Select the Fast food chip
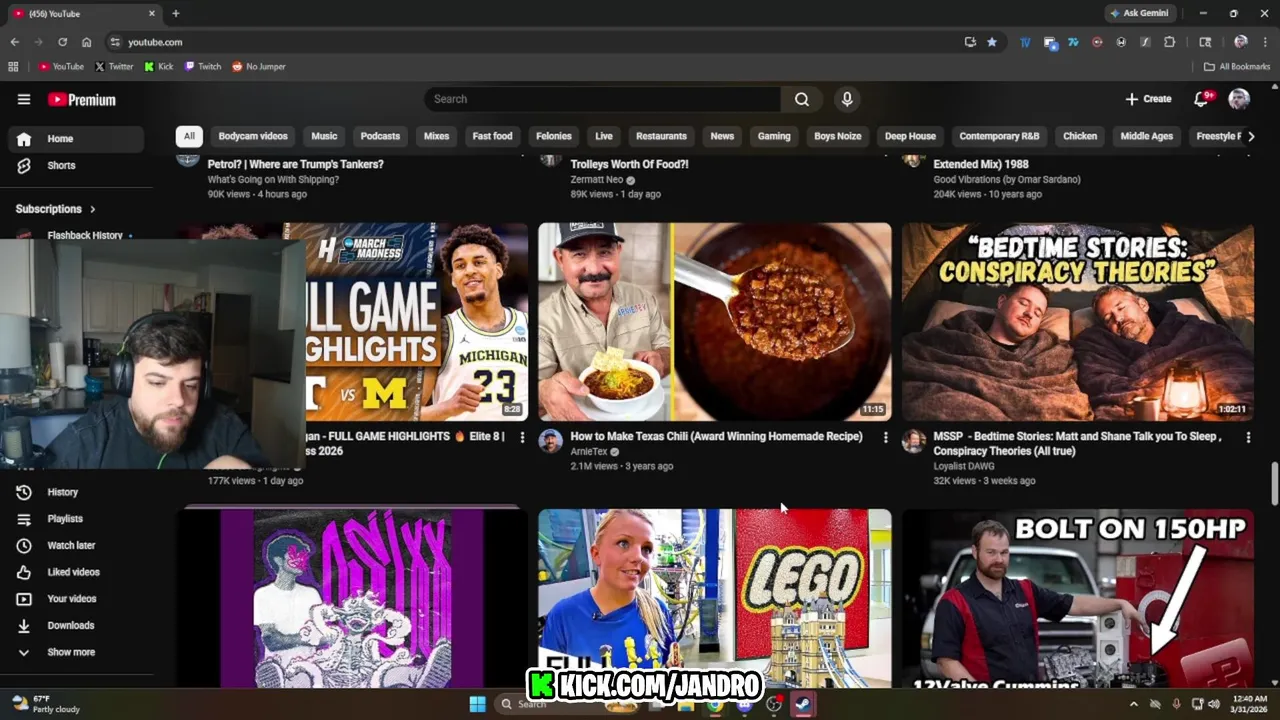The width and height of the screenshot is (1280, 720). click(x=492, y=136)
